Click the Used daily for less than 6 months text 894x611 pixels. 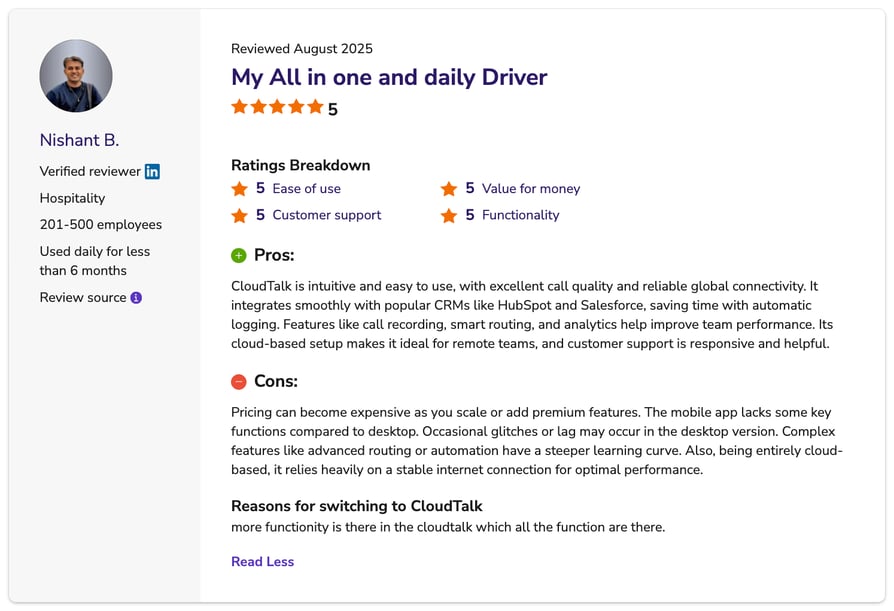(95, 261)
